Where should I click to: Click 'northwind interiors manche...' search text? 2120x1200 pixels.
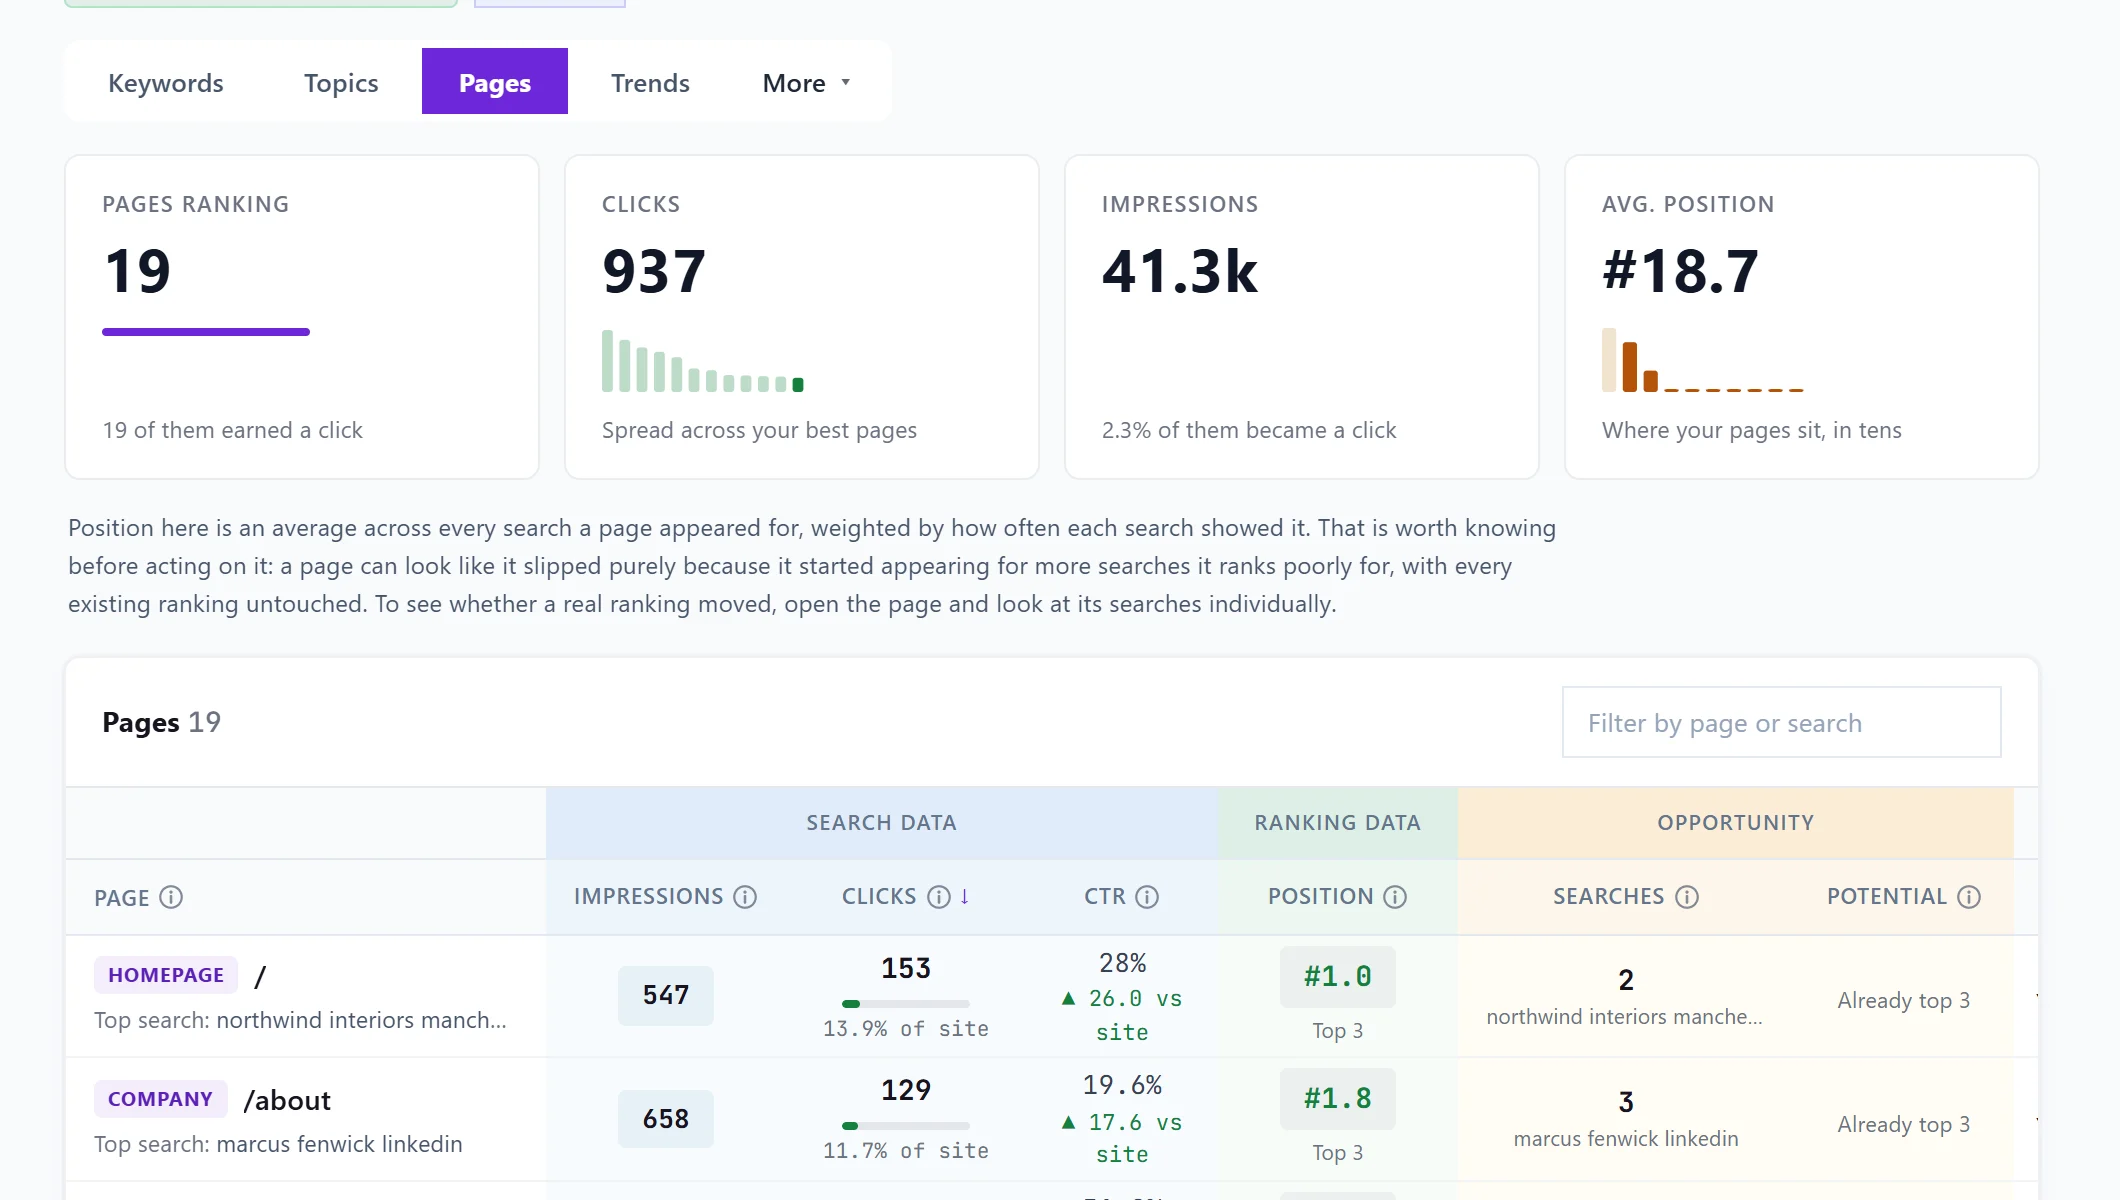pyautogui.click(x=1625, y=1017)
